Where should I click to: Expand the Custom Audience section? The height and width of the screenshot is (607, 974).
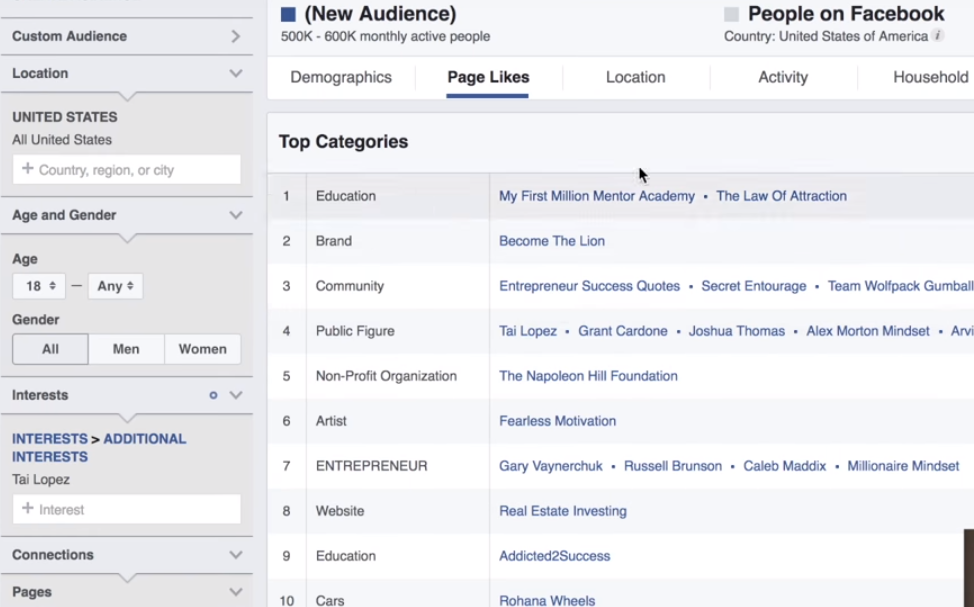[127, 36]
